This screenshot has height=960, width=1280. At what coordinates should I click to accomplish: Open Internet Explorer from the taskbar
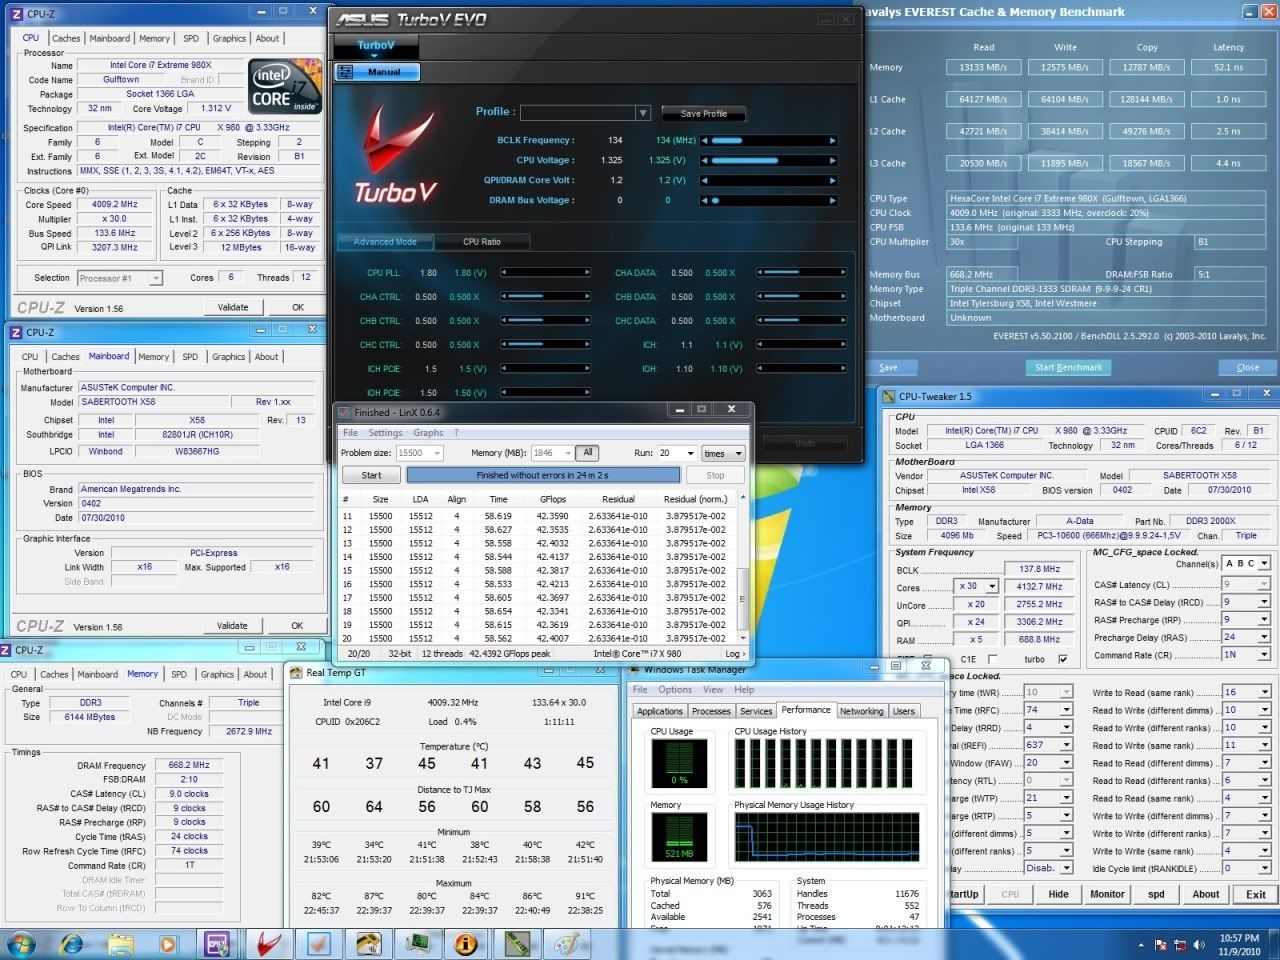click(x=72, y=943)
